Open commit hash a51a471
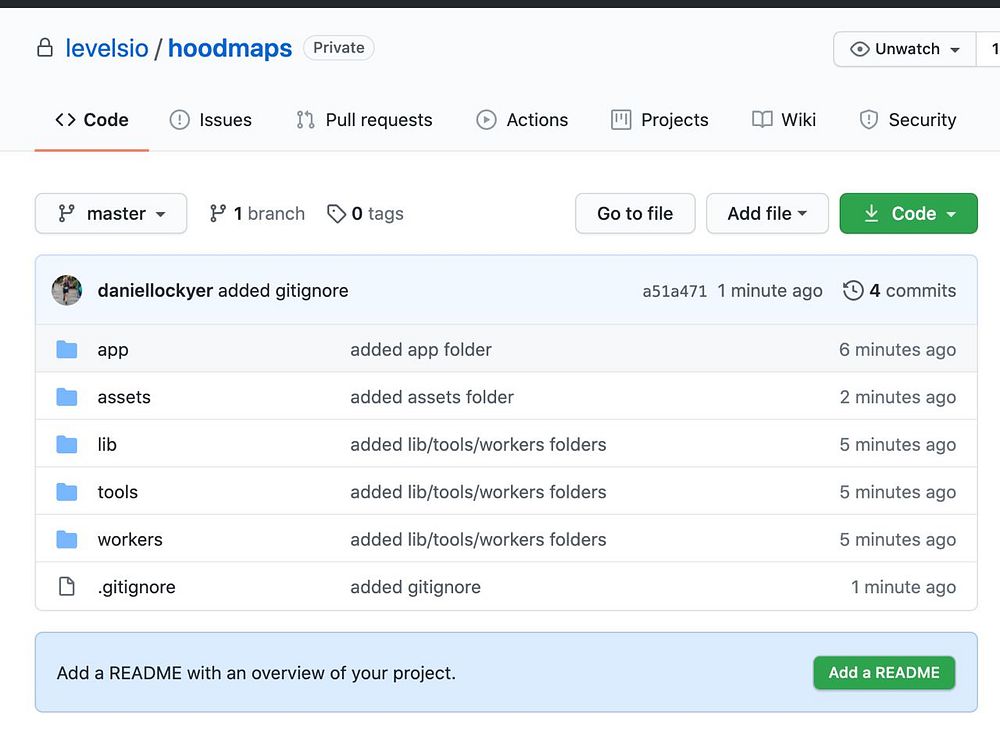 674,291
